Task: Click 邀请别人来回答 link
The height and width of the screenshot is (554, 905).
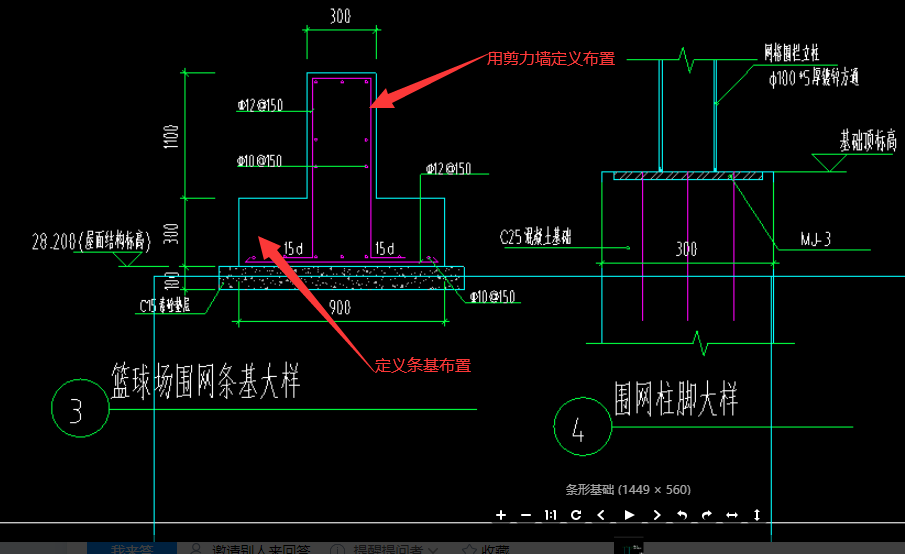Action: [250, 549]
